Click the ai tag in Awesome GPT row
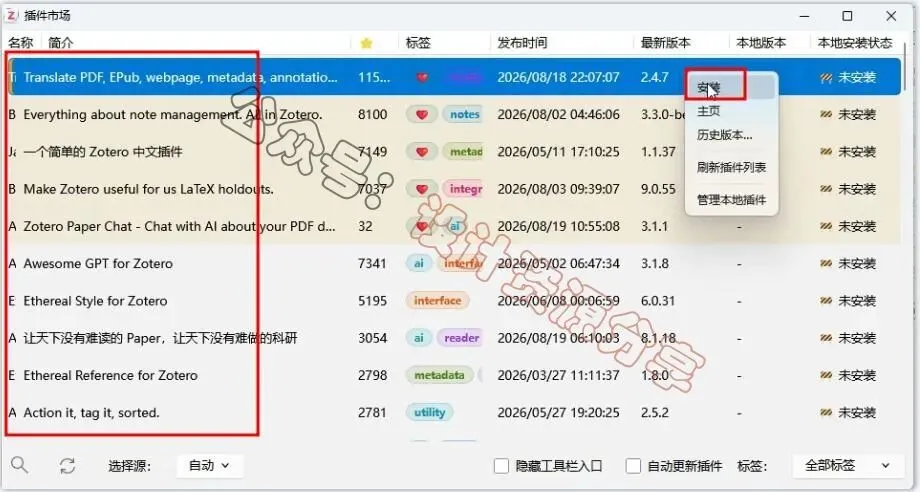Viewport: 920px width, 492px height. (419, 263)
